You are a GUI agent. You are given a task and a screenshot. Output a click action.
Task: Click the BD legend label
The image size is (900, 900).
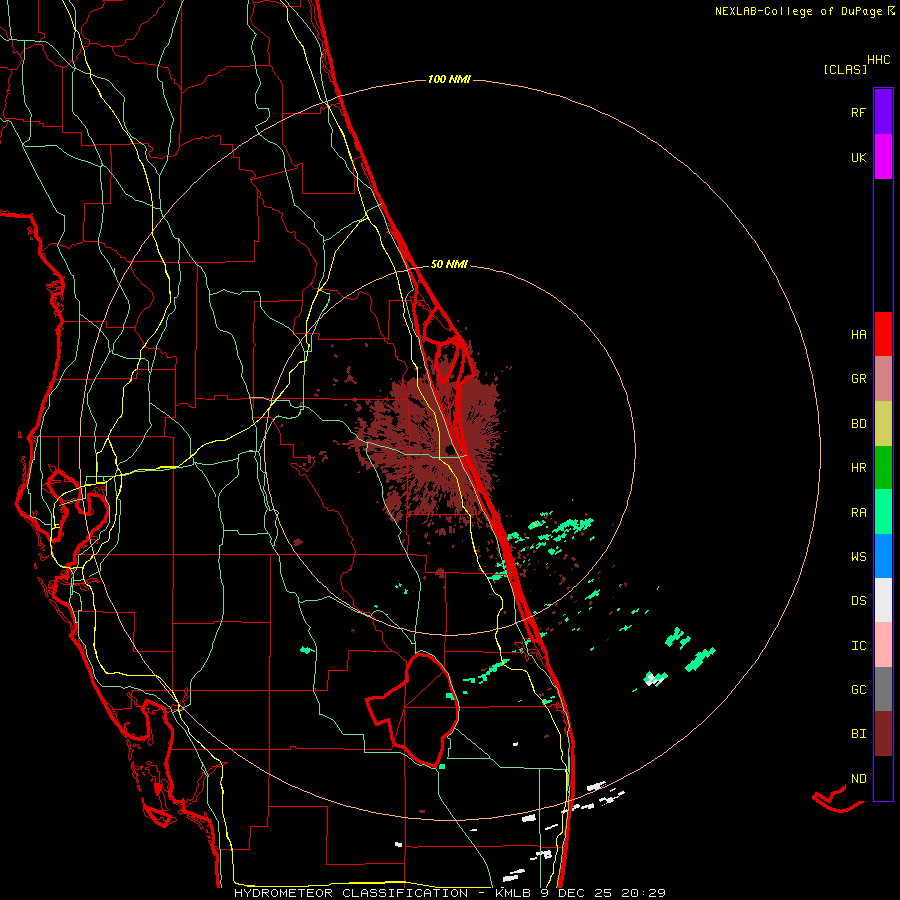click(x=858, y=424)
